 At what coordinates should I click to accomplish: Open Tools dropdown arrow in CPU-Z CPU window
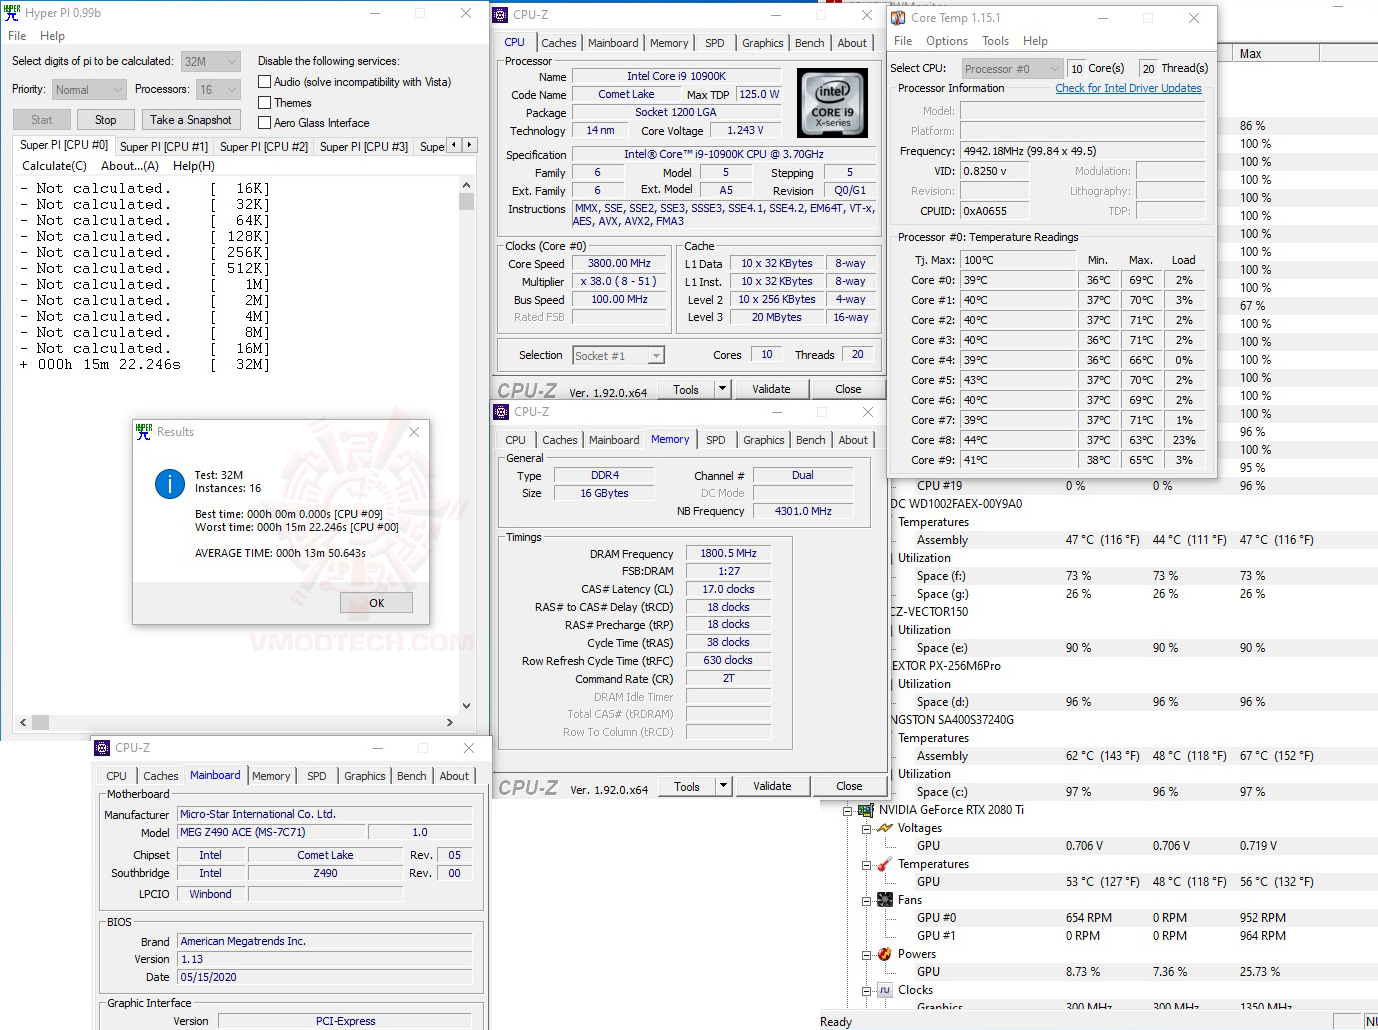tap(722, 389)
